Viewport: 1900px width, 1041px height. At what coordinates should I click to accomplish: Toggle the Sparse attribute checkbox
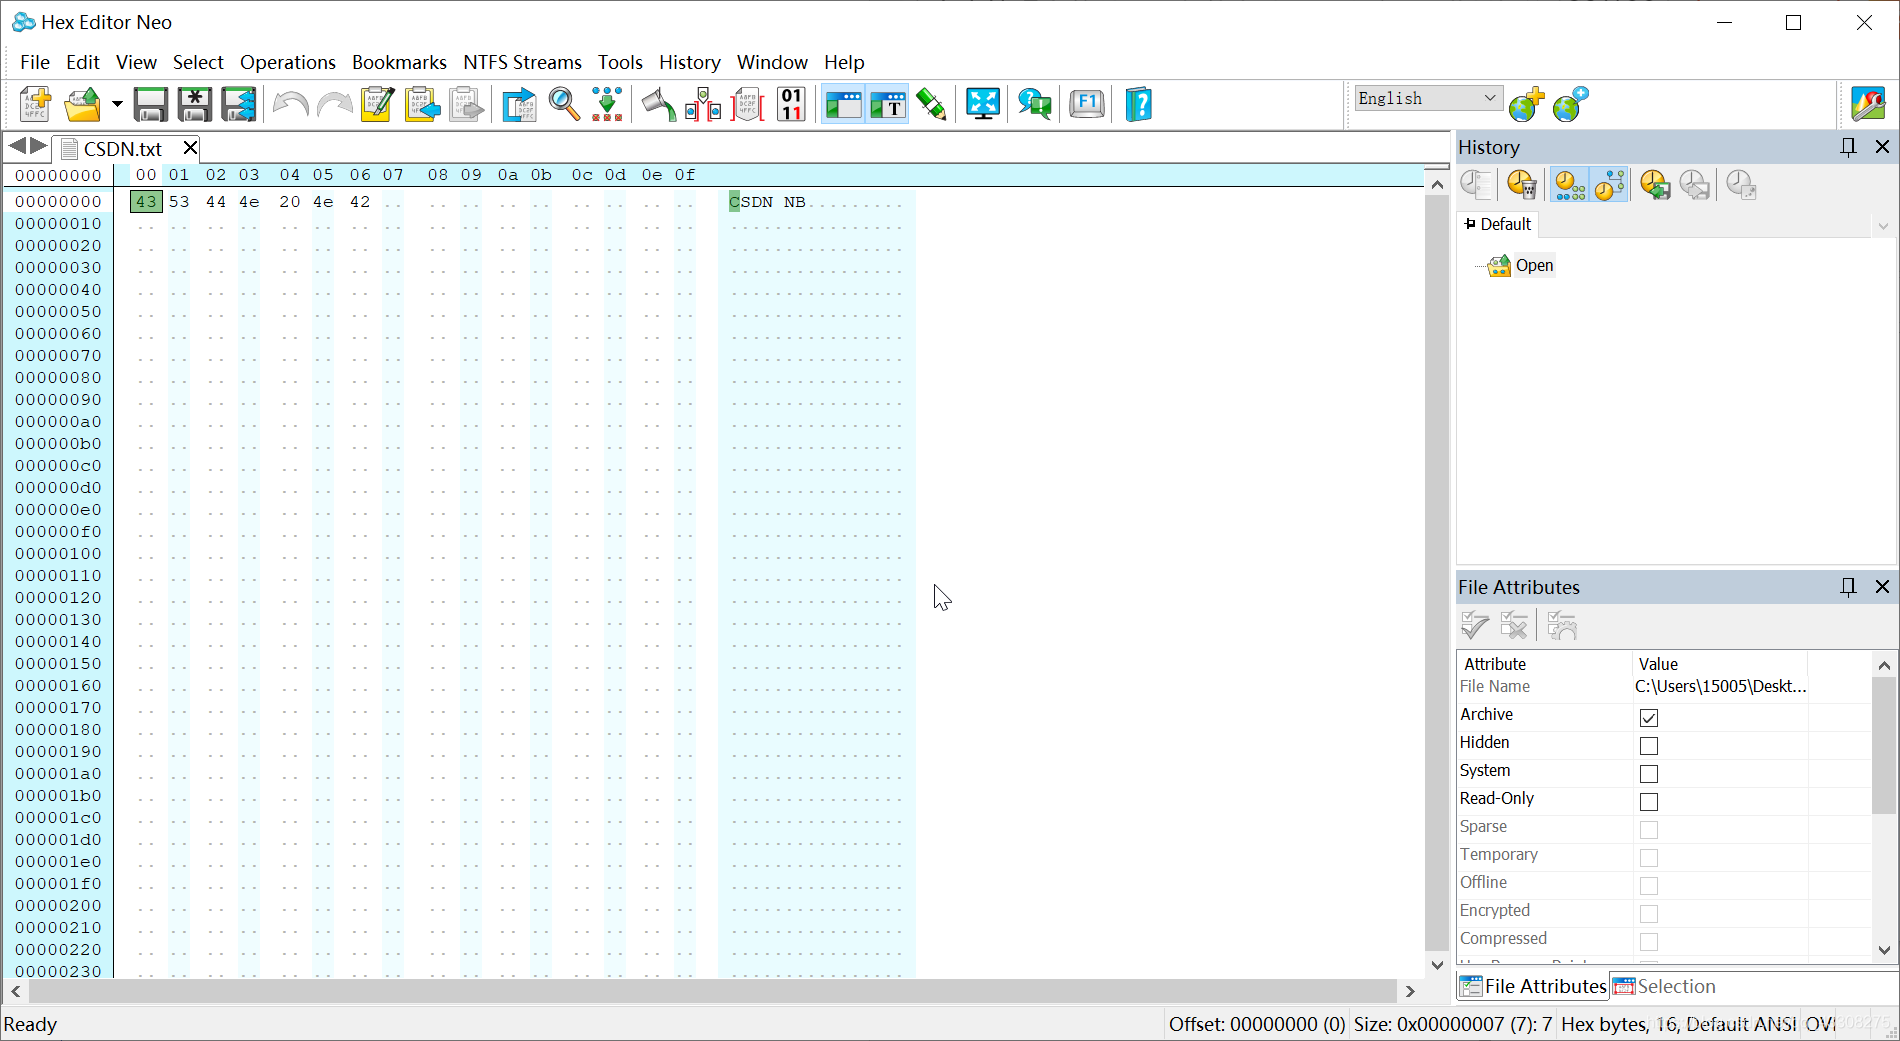(1649, 829)
